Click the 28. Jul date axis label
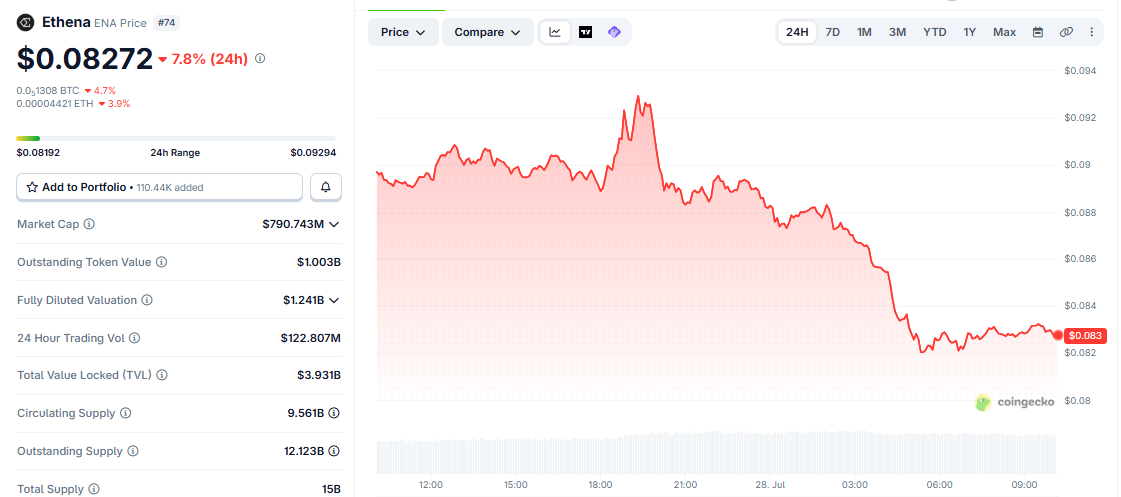Screen dimensions: 1121x497 770,485
